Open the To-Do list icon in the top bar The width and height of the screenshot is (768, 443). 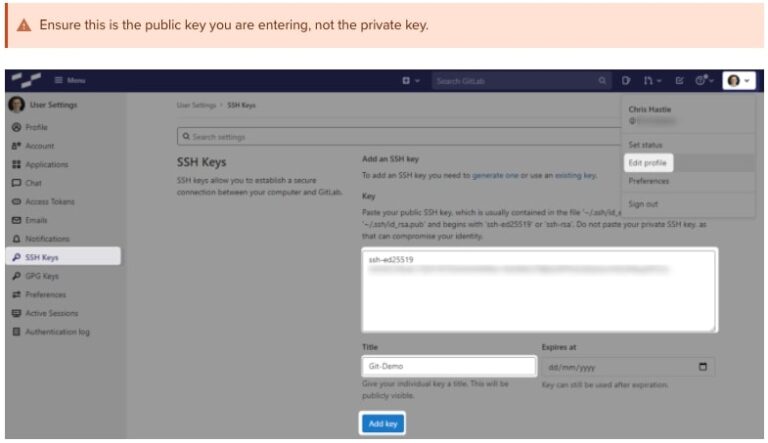pos(677,80)
